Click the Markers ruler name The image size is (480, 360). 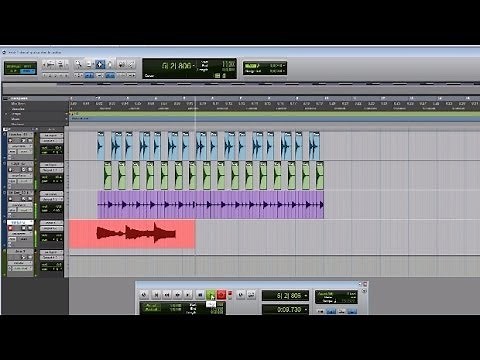(17, 124)
